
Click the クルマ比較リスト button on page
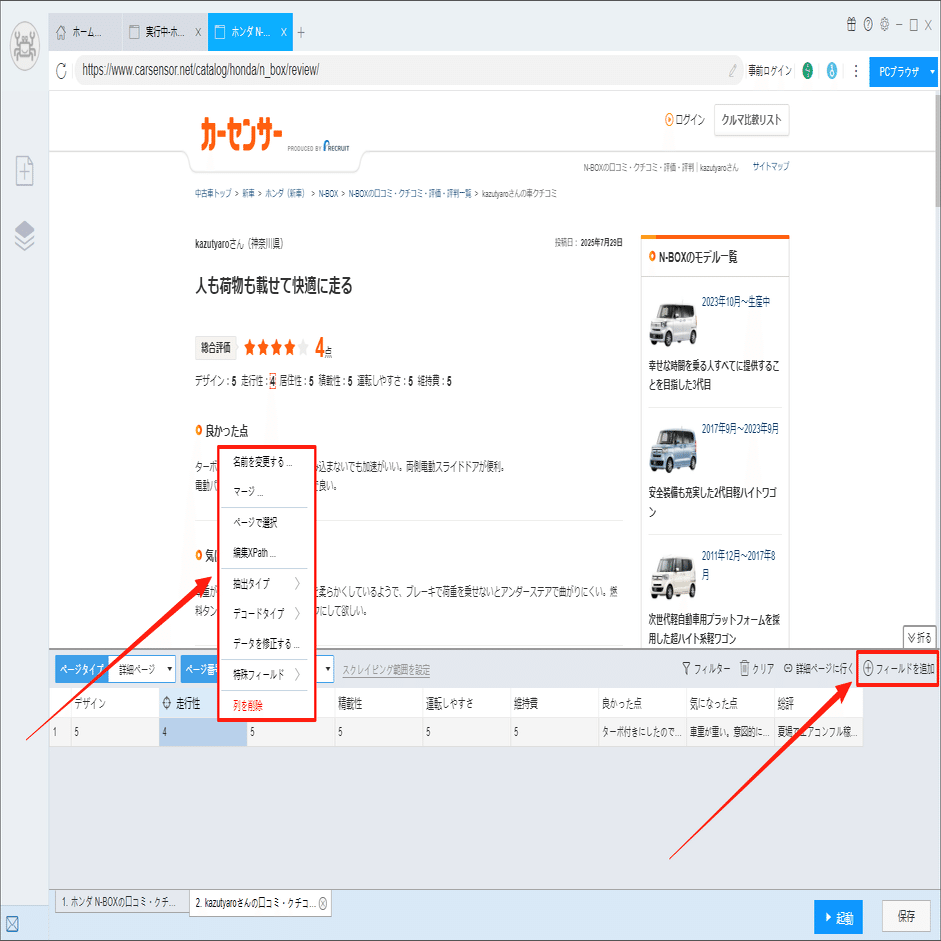pos(751,120)
